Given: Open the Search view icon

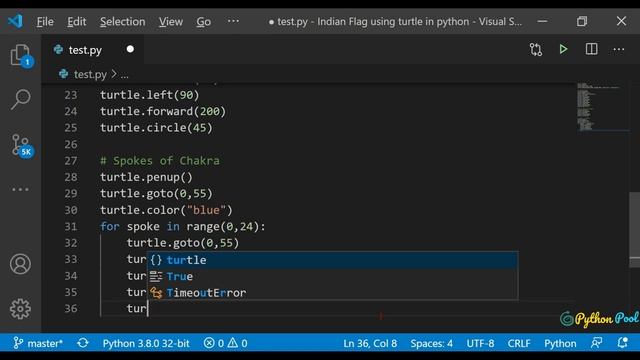Looking at the screenshot, I should coord(20,99).
